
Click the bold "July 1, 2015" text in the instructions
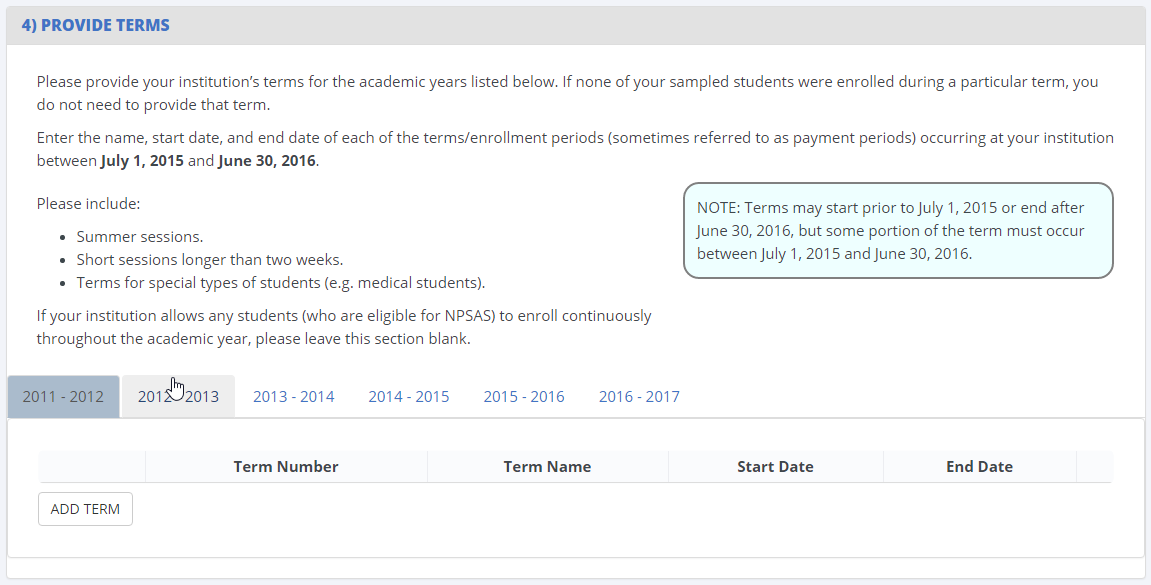142,160
